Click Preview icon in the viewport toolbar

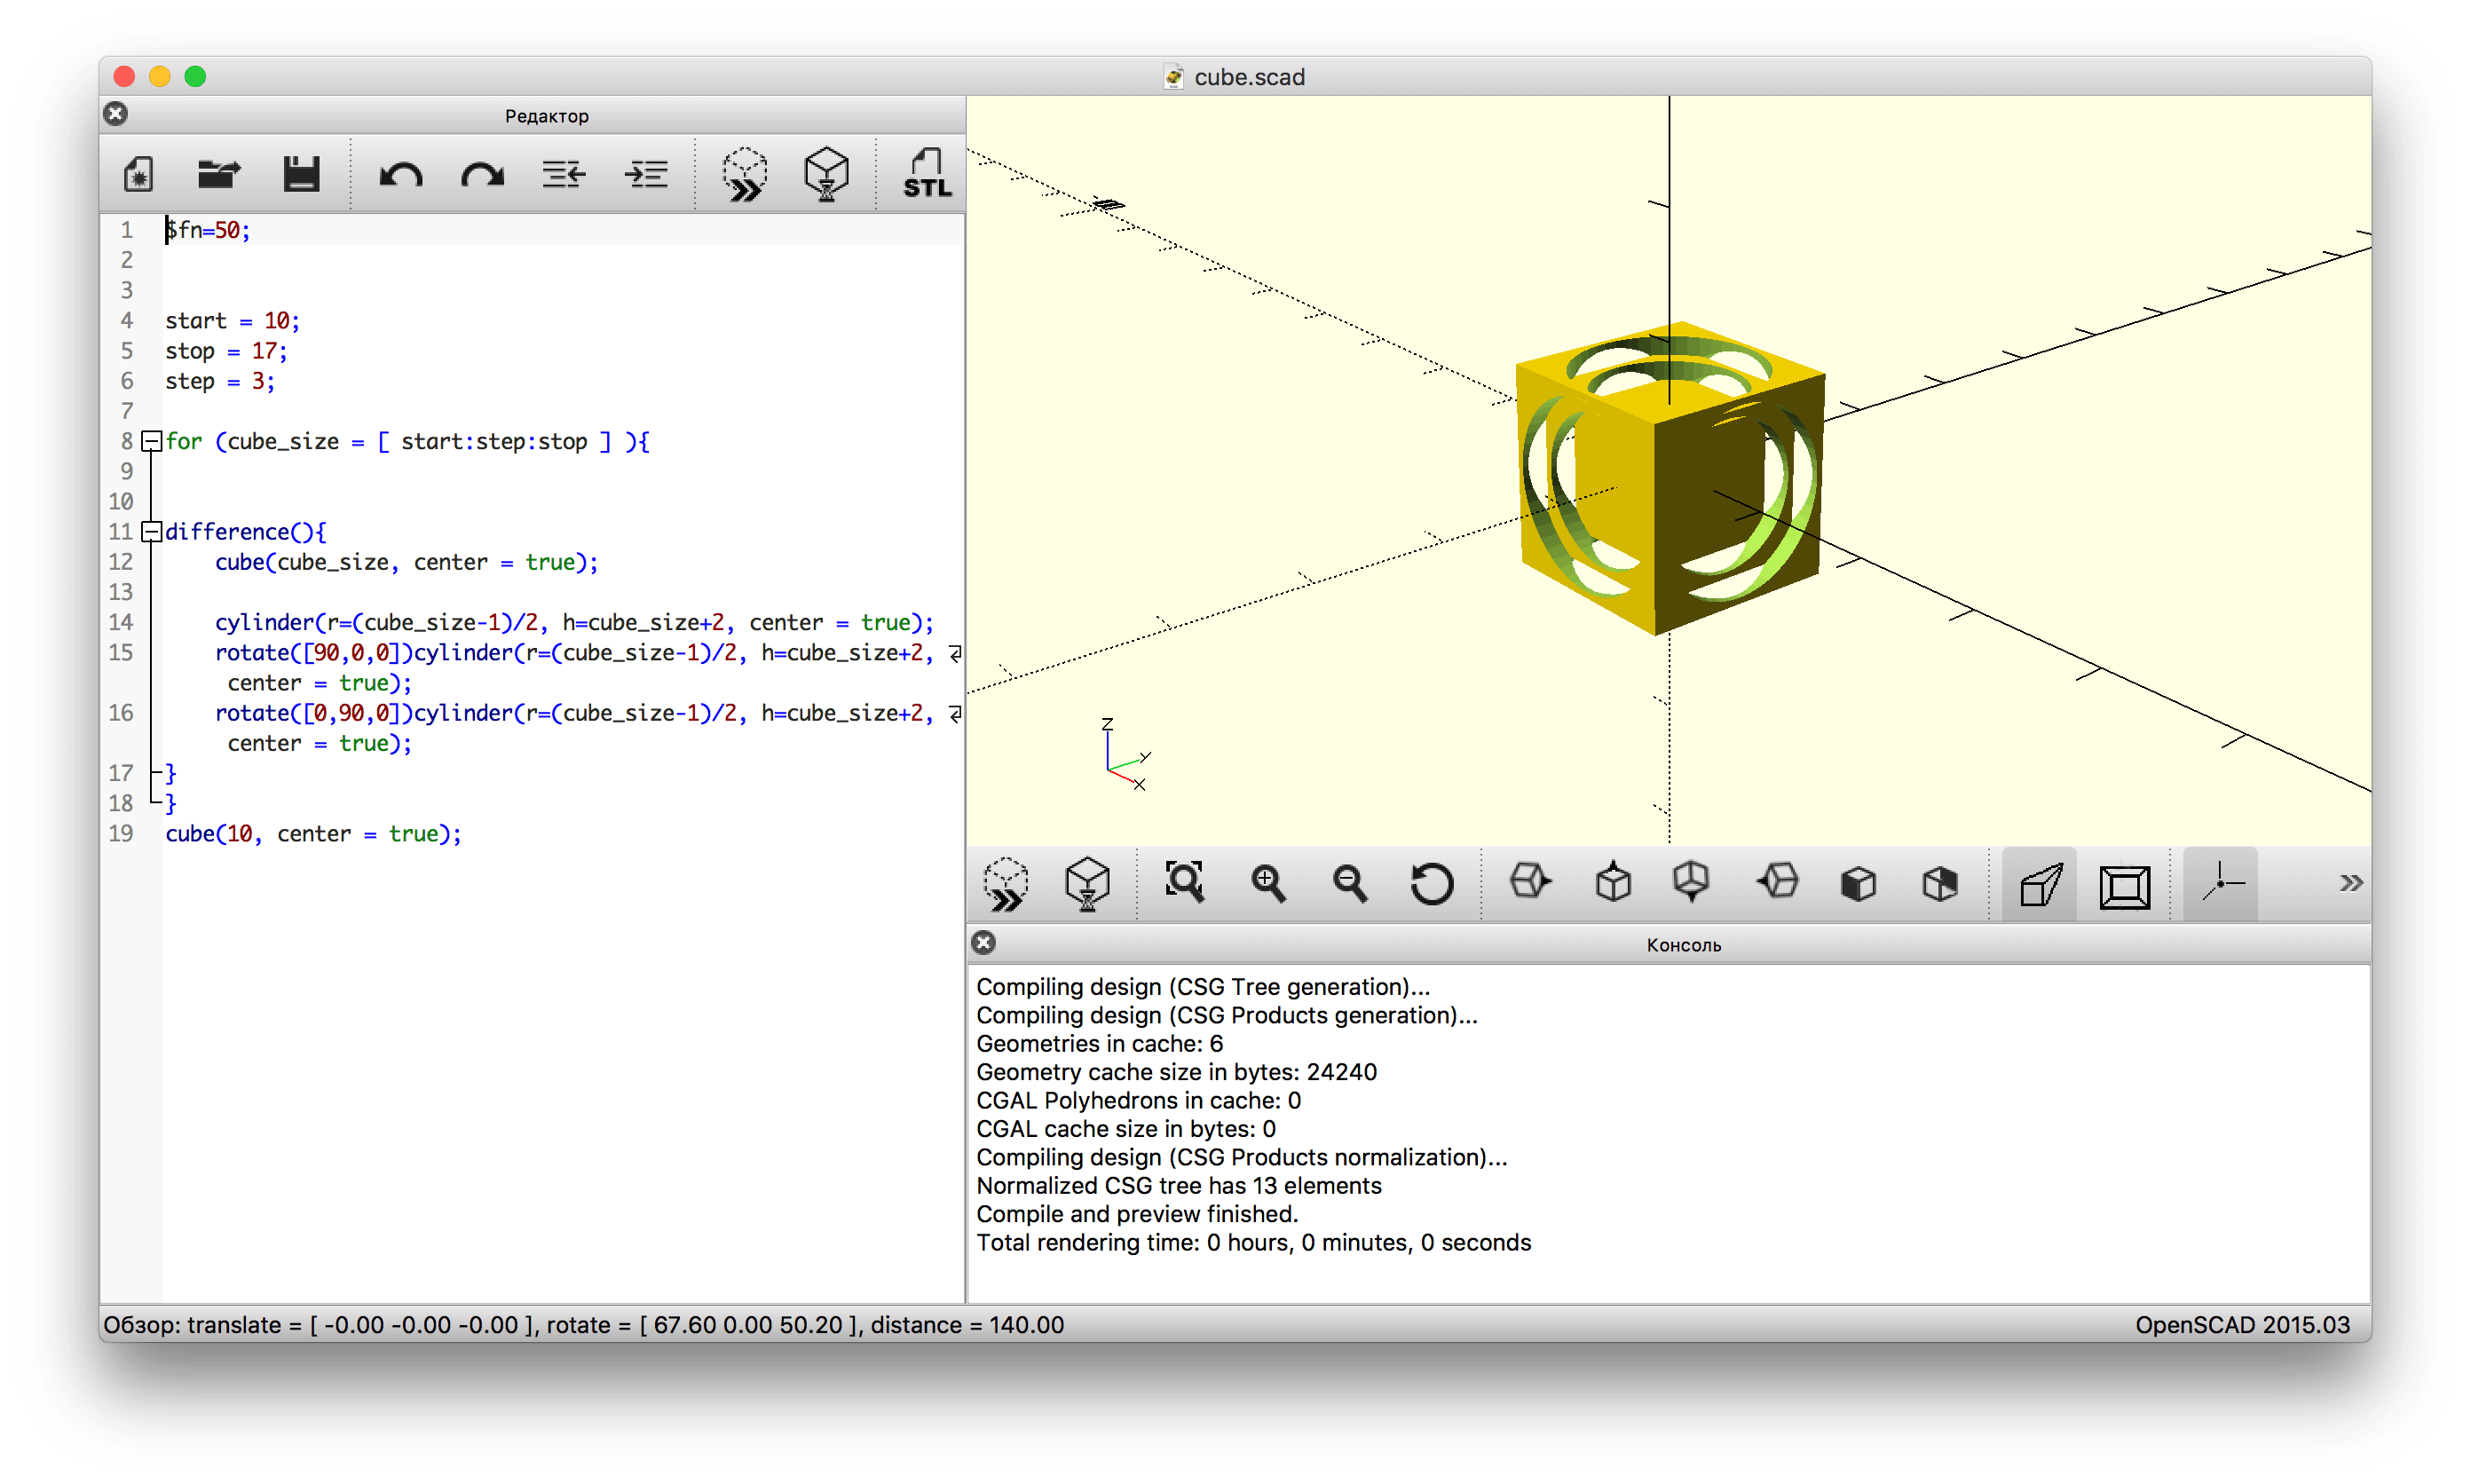tap(1005, 884)
